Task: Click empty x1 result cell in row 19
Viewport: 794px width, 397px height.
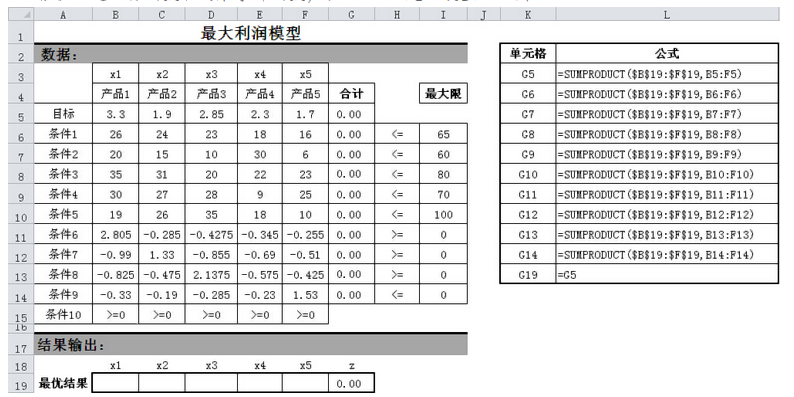Action: [x=115, y=383]
